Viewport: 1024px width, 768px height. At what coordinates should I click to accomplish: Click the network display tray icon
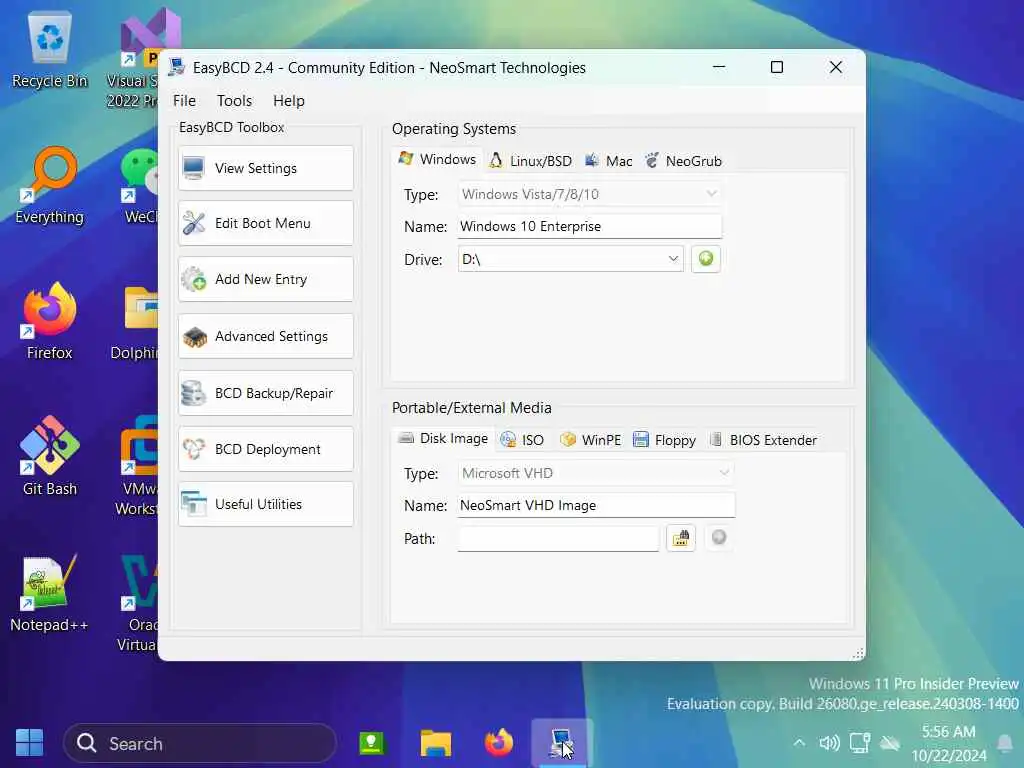tap(859, 743)
